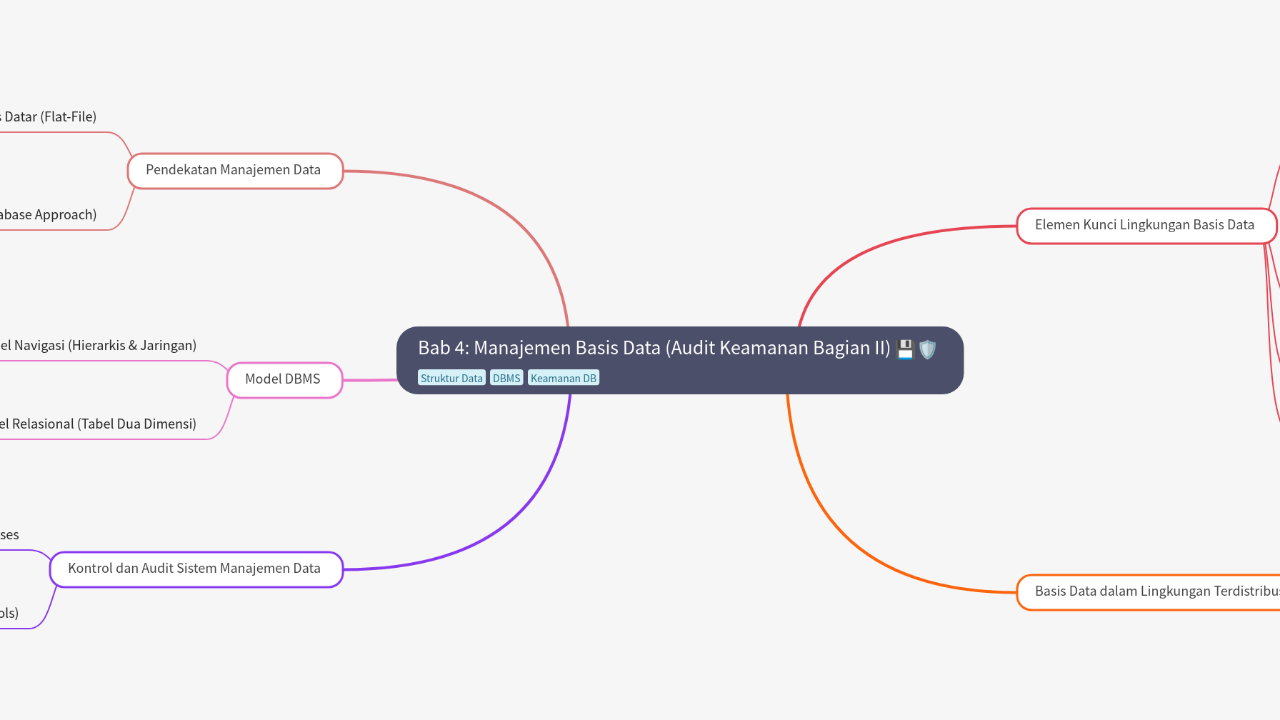
Task: Select the 'Navigasi (Hierarkis & Jaringan)' sub-node
Action: click(98, 346)
